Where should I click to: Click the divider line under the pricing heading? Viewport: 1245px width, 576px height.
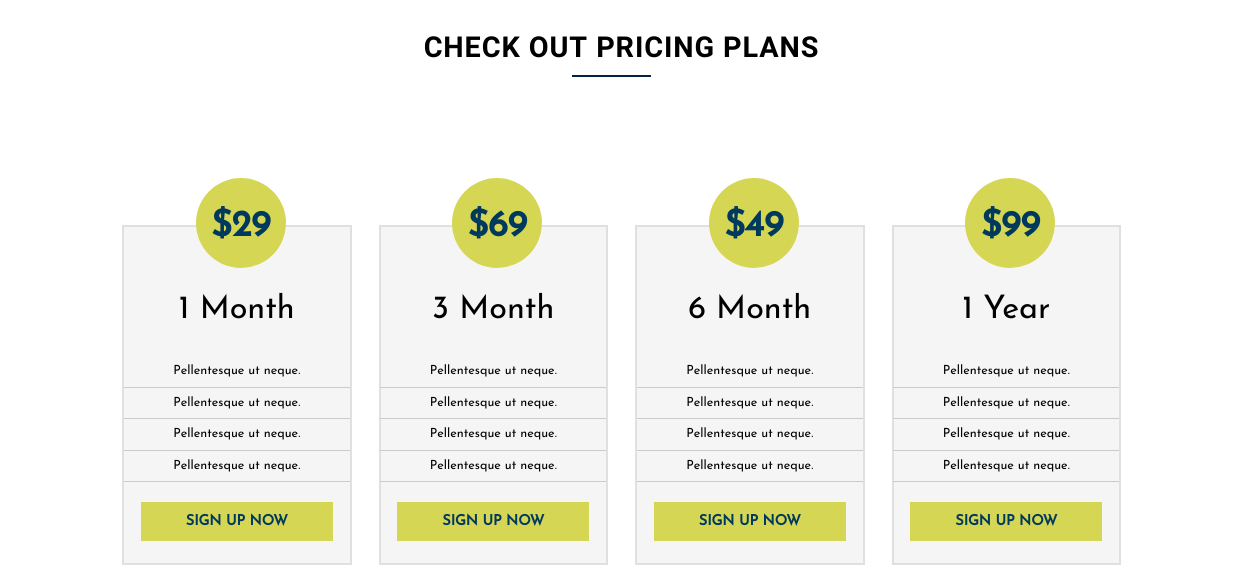611,76
